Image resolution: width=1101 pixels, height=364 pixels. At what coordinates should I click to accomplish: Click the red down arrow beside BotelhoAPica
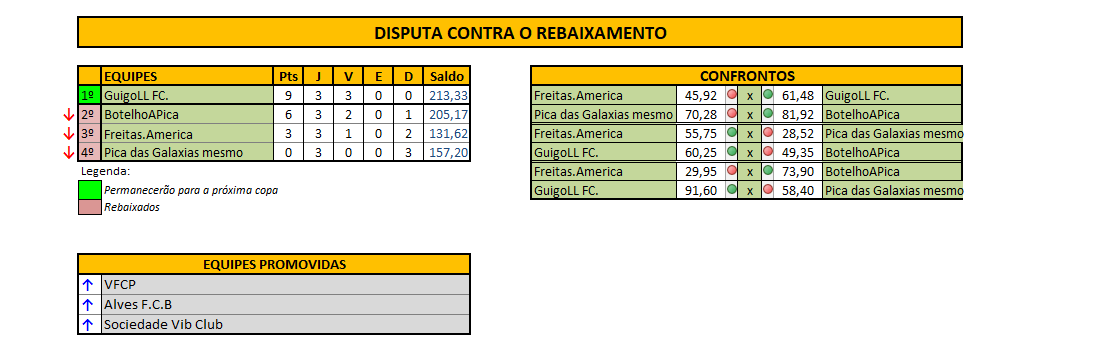point(68,115)
